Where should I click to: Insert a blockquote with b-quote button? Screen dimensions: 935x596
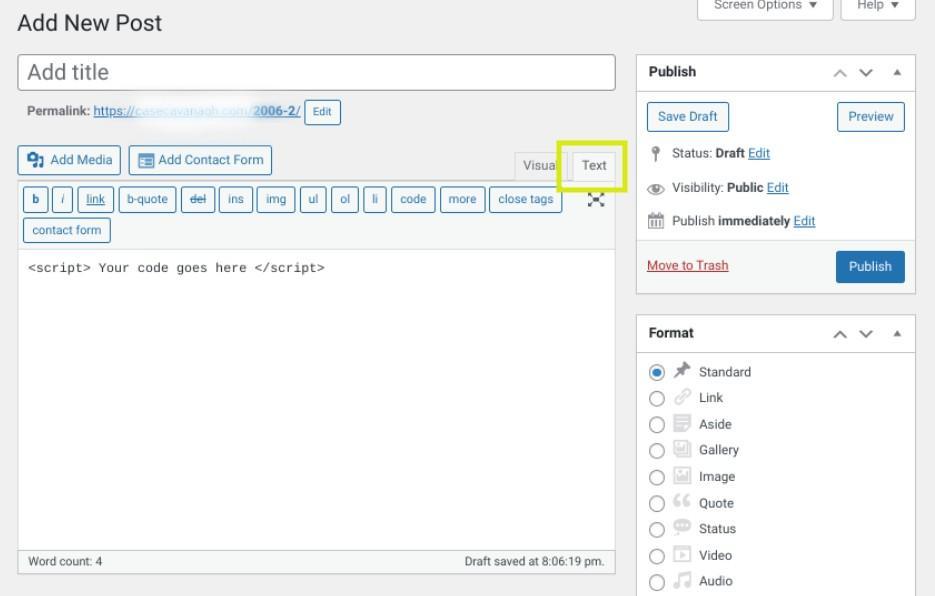coord(147,199)
